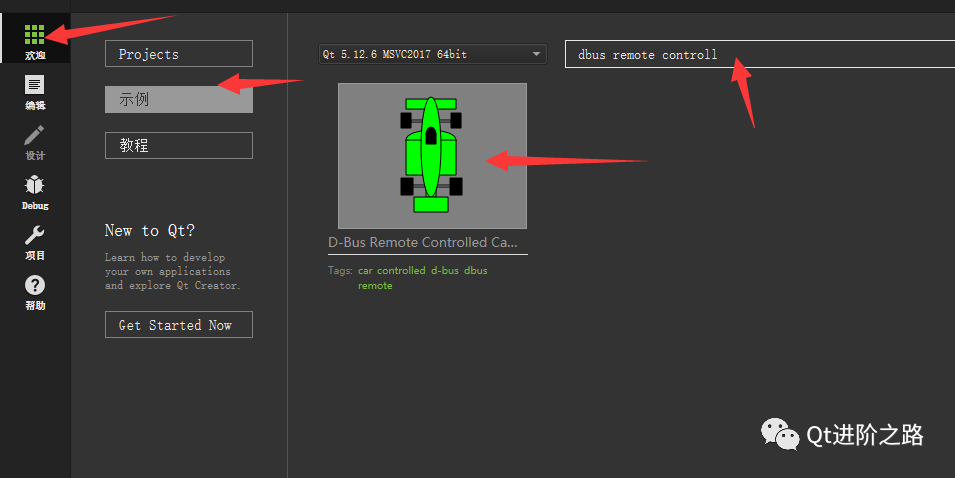The image size is (955, 478).
Task: Click the Get Started Now button
Action: point(178,325)
